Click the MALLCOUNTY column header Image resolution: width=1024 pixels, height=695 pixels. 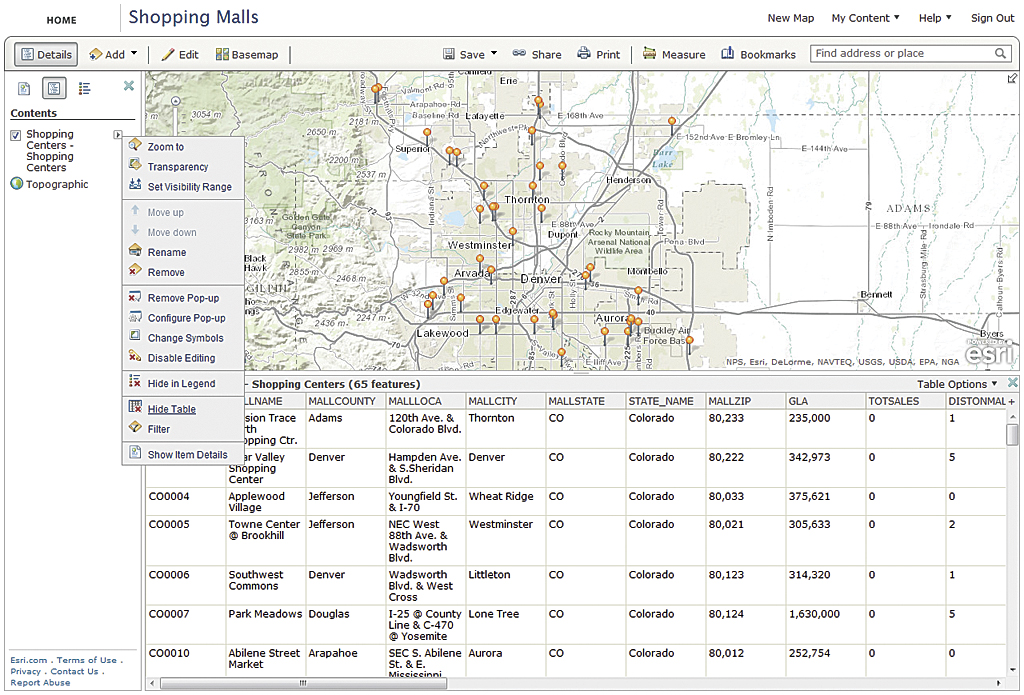point(345,401)
